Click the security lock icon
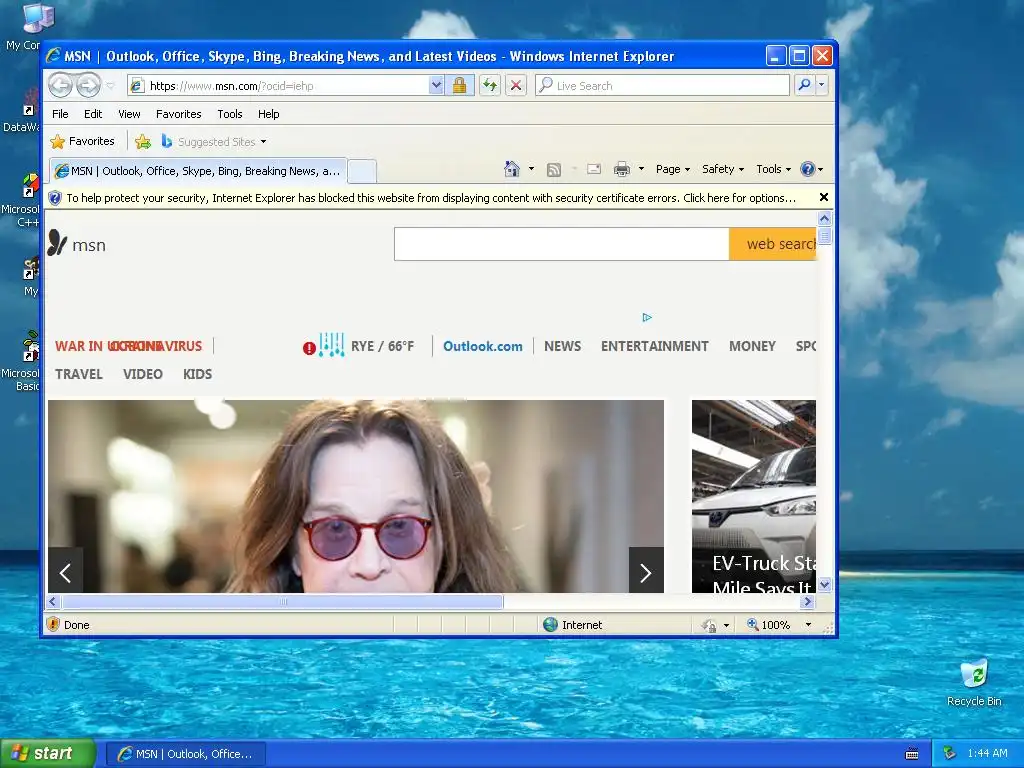Image resolution: width=1024 pixels, height=768 pixels. 460,86
